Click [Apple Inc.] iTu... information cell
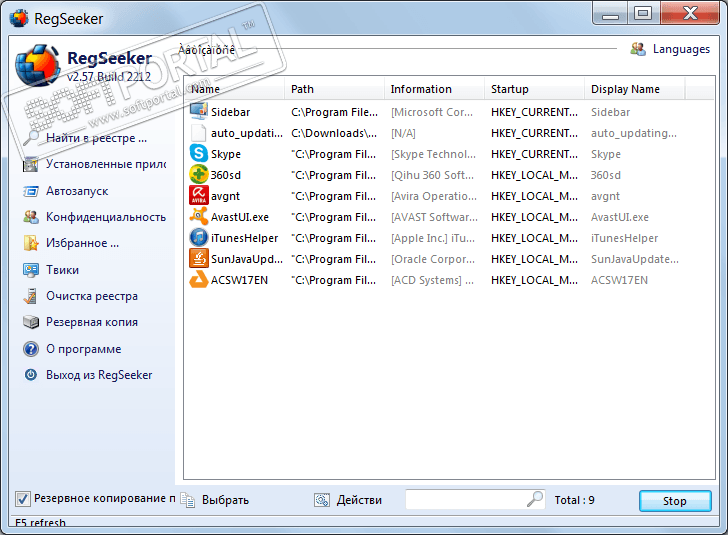Viewport: 728px width, 535px height. pos(433,238)
